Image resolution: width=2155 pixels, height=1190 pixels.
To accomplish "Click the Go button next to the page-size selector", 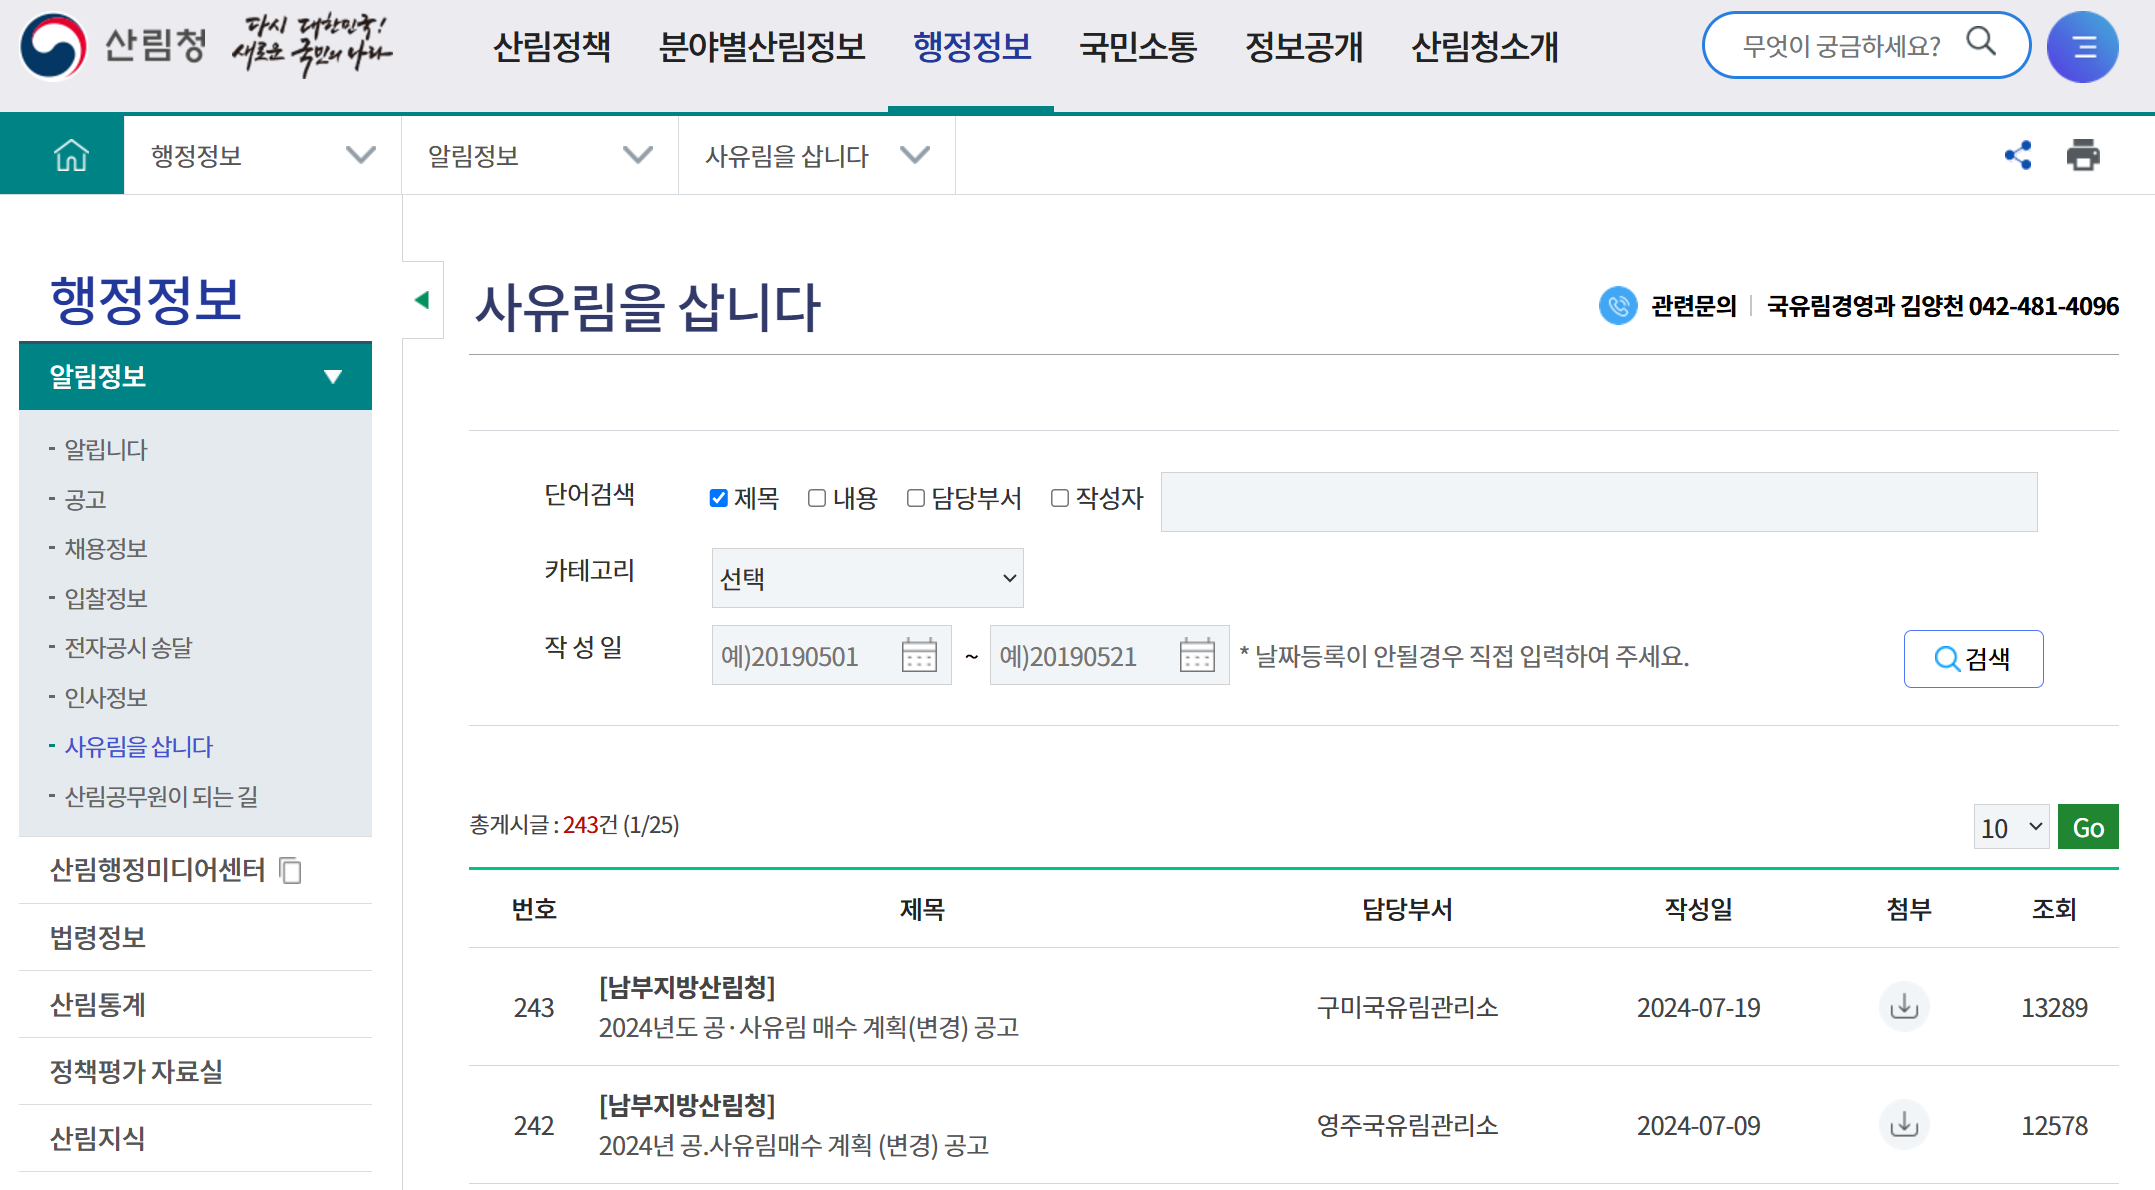I will coord(2088,826).
